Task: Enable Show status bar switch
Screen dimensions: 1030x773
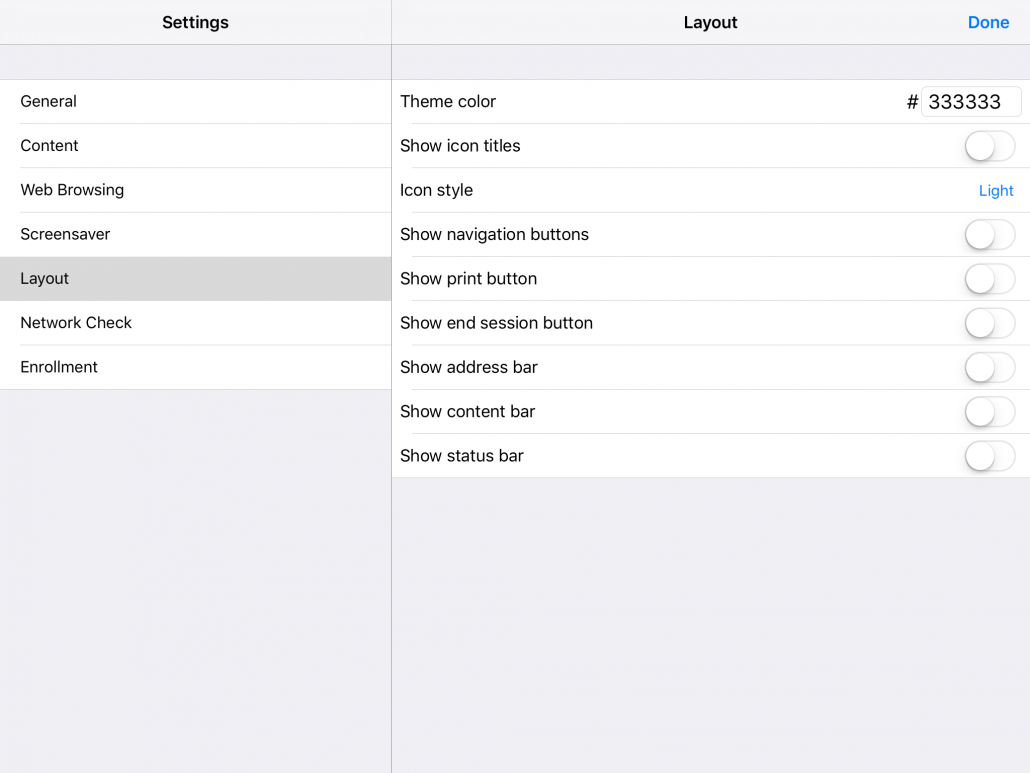Action: tap(989, 456)
